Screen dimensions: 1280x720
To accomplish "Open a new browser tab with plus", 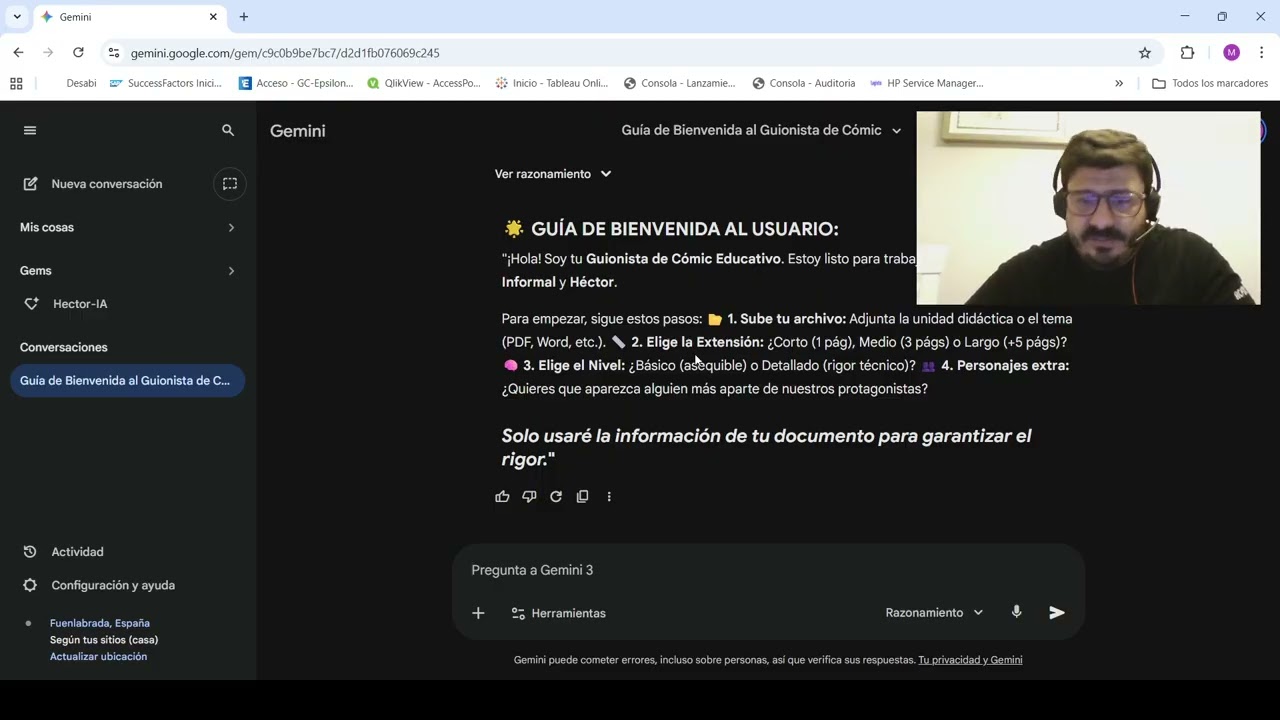I will coord(244,17).
